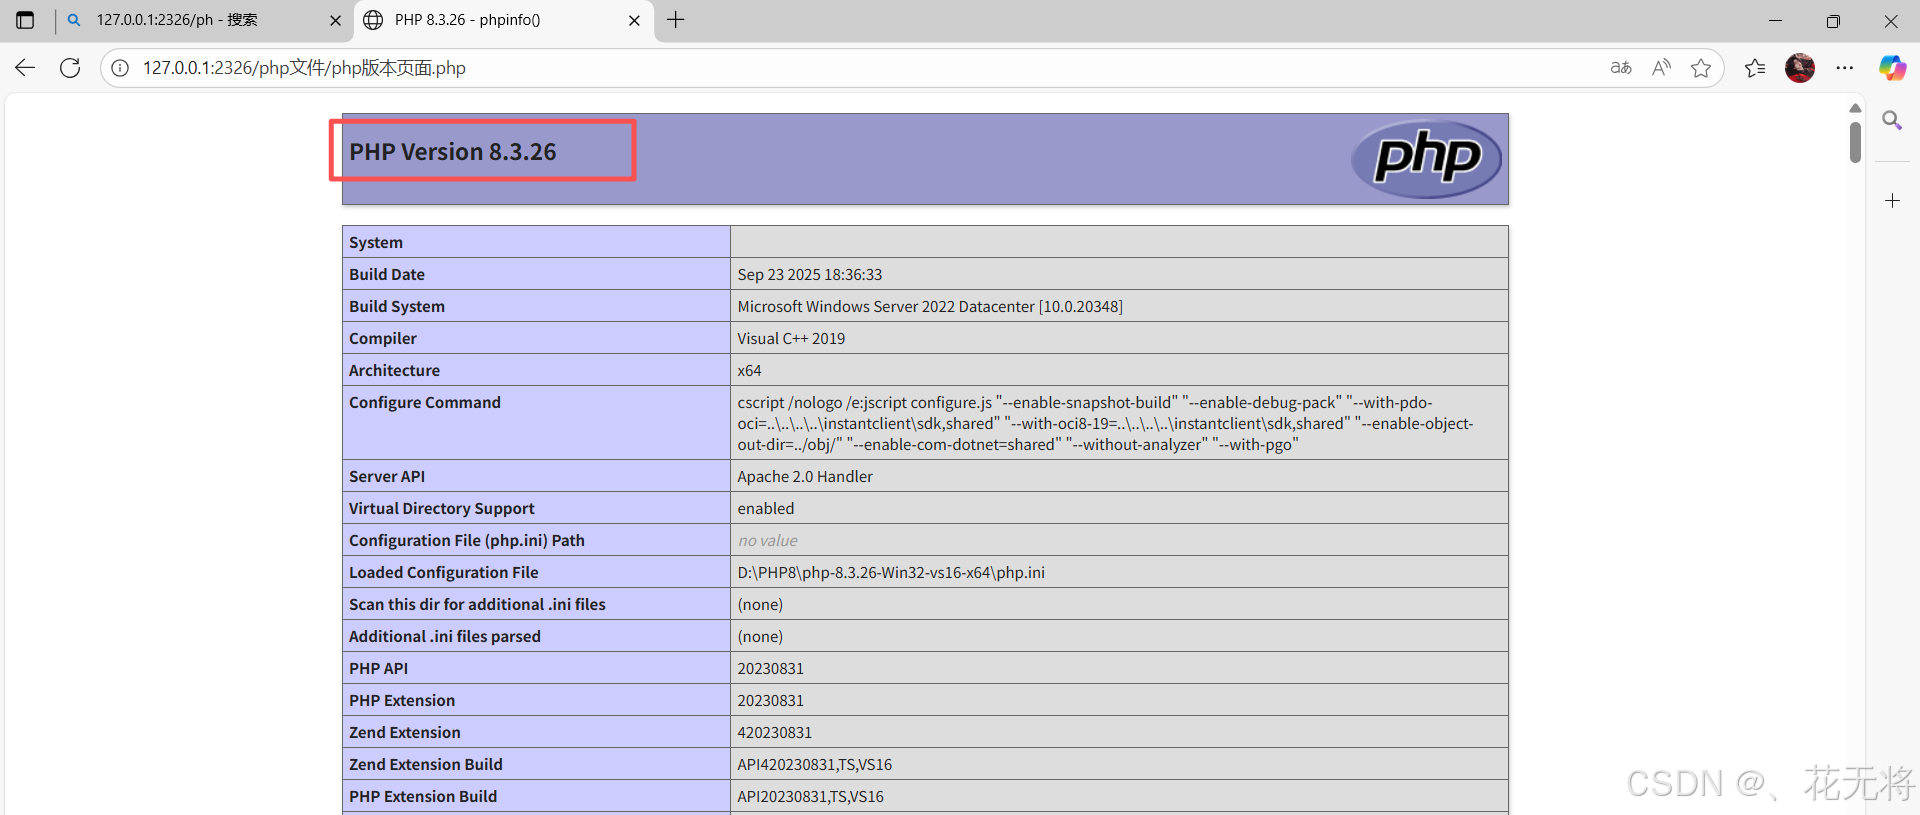Click the 'Visual C++ 2019' value
This screenshot has width=1920, height=815.
point(791,339)
